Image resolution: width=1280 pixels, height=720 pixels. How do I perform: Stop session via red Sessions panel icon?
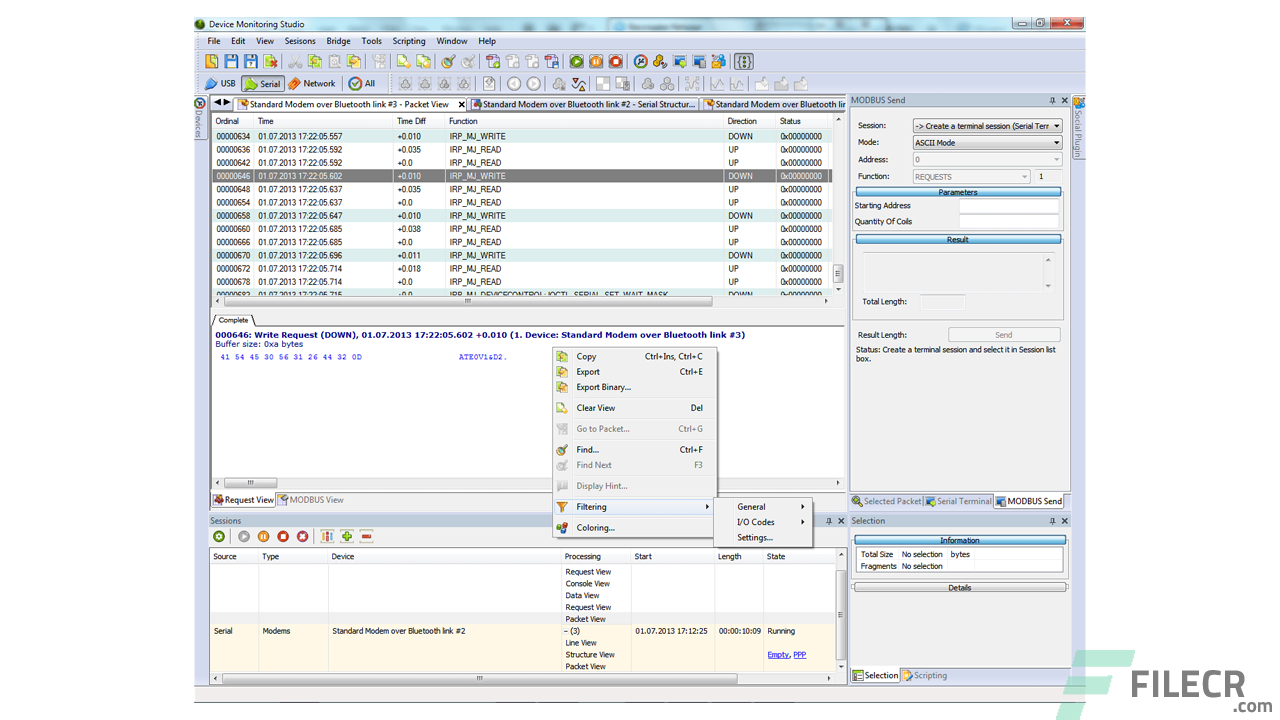283,537
